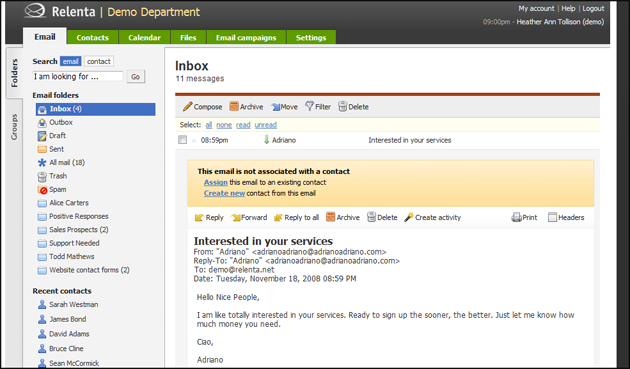Click sender name Adriano in message list
Viewport: 630px width, 369px height.
pos(284,140)
